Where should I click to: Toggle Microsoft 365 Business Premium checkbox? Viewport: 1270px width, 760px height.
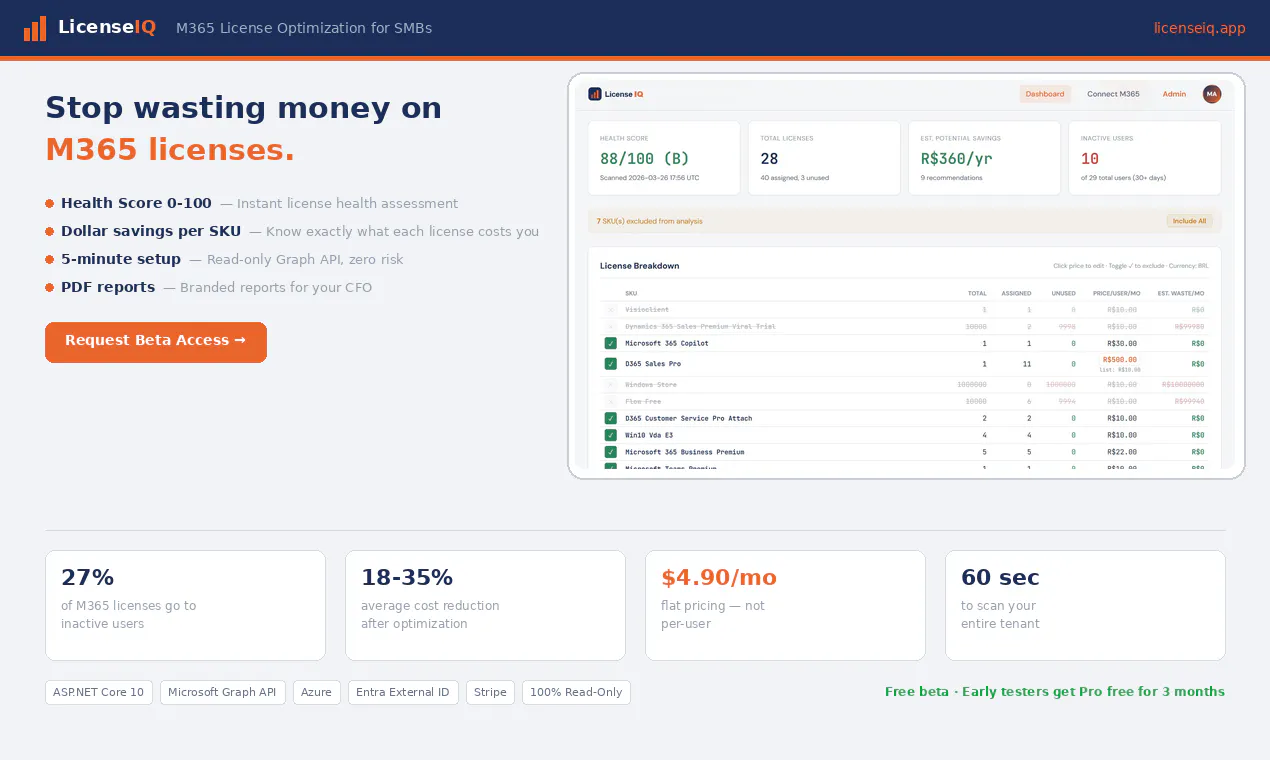[x=611, y=452]
